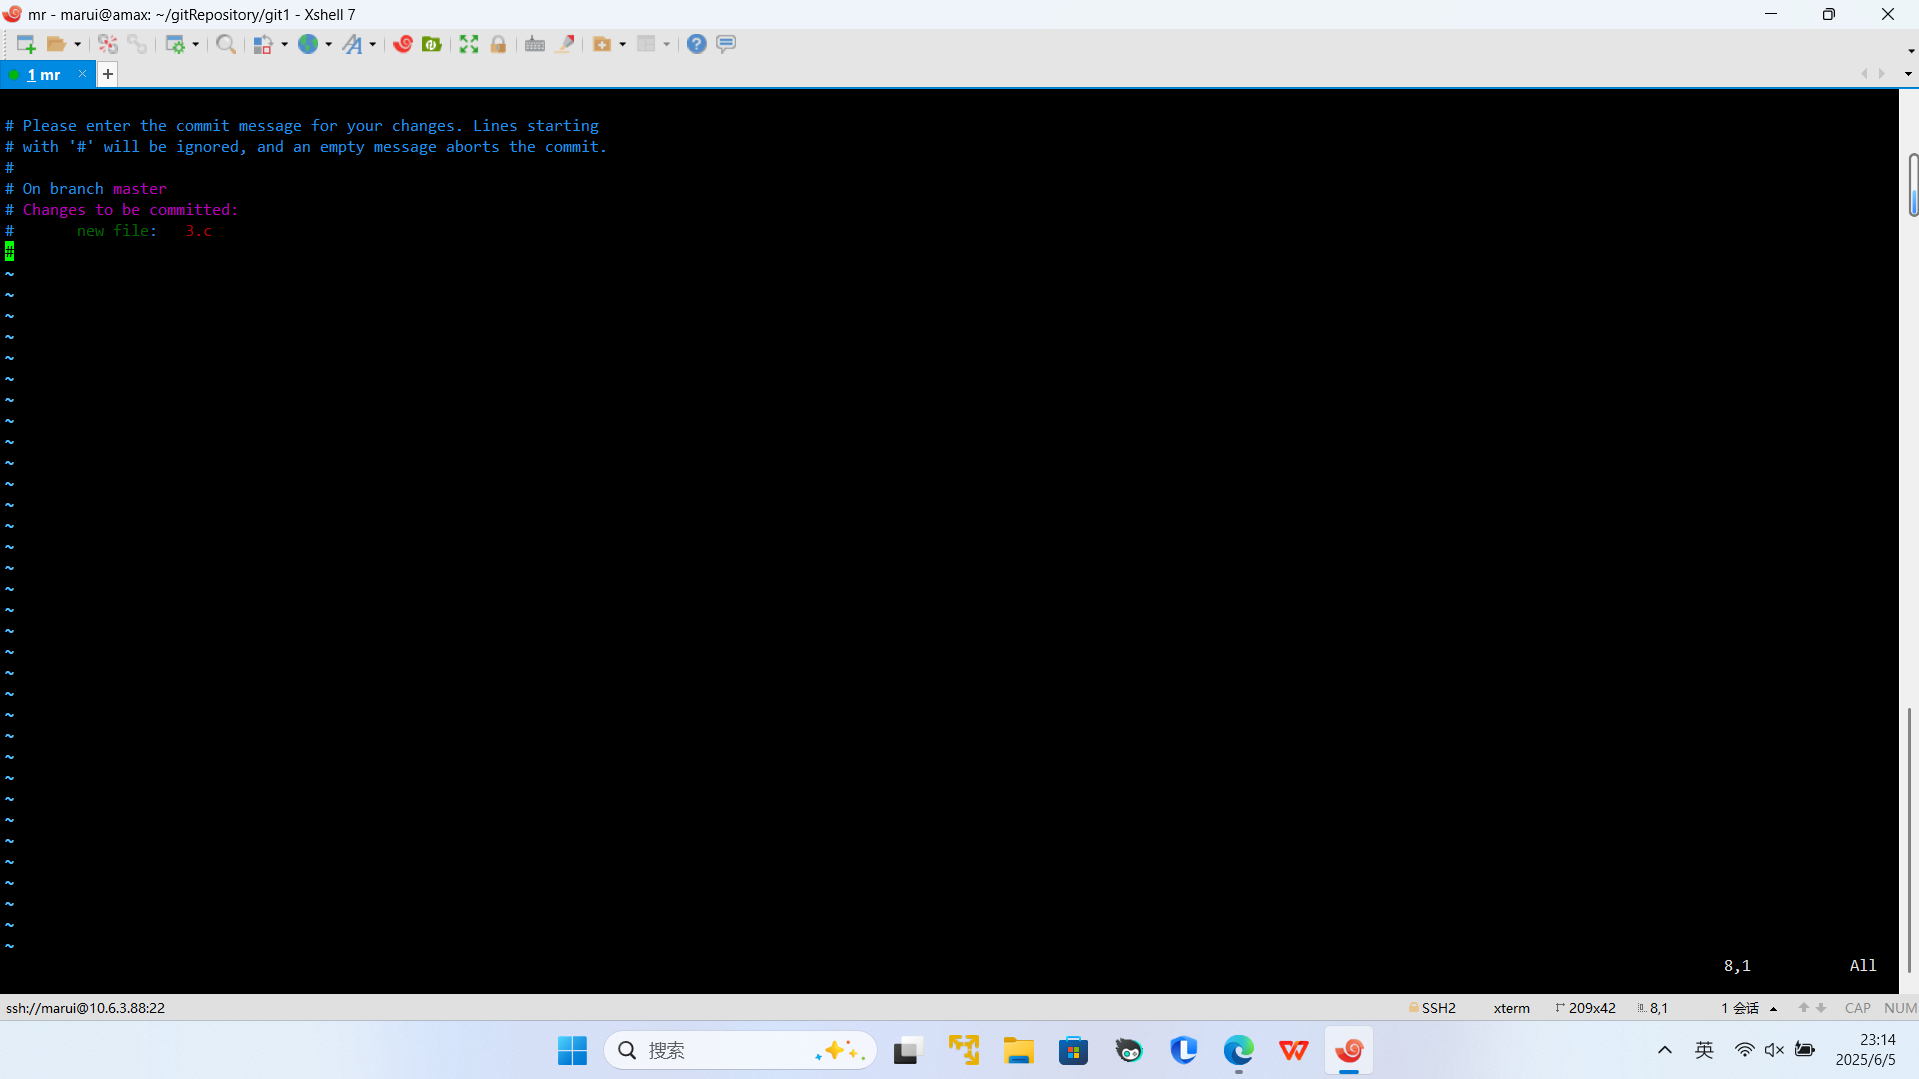Viewport: 1919px width, 1079px height.
Task: Open a new session with the New icon
Action: (x=24, y=44)
